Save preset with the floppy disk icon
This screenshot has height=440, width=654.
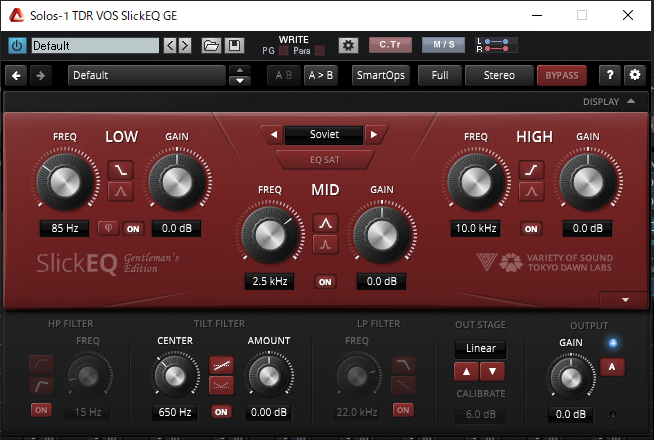(x=234, y=45)
